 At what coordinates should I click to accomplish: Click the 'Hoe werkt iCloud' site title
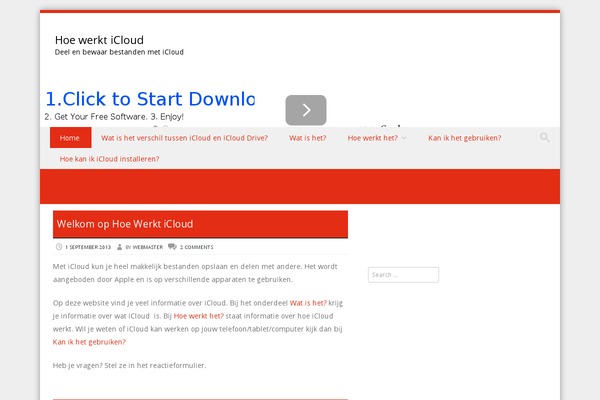[99, 40]
